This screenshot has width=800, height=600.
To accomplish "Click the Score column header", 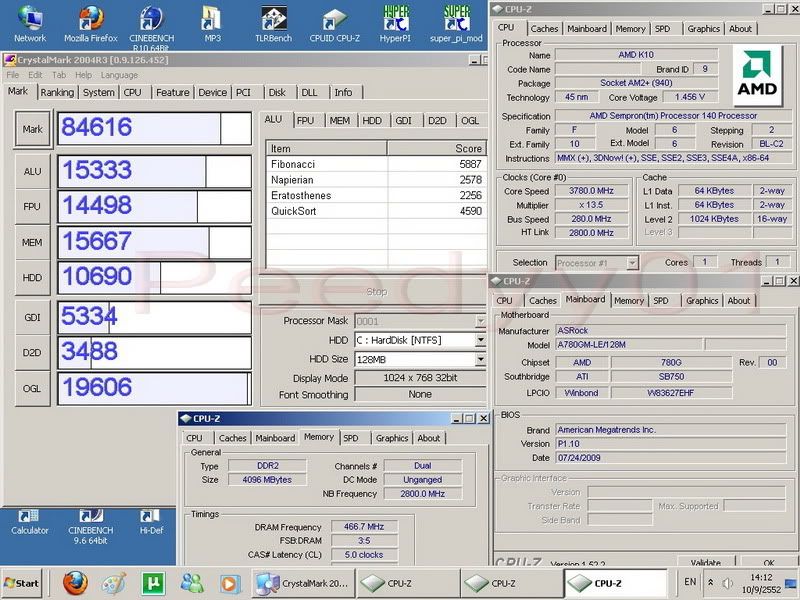I will pos(437,148).
